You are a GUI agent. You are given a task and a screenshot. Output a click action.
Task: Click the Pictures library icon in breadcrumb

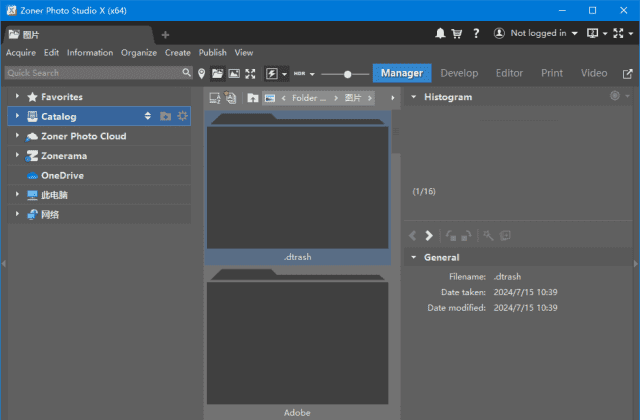coord(270,98)
